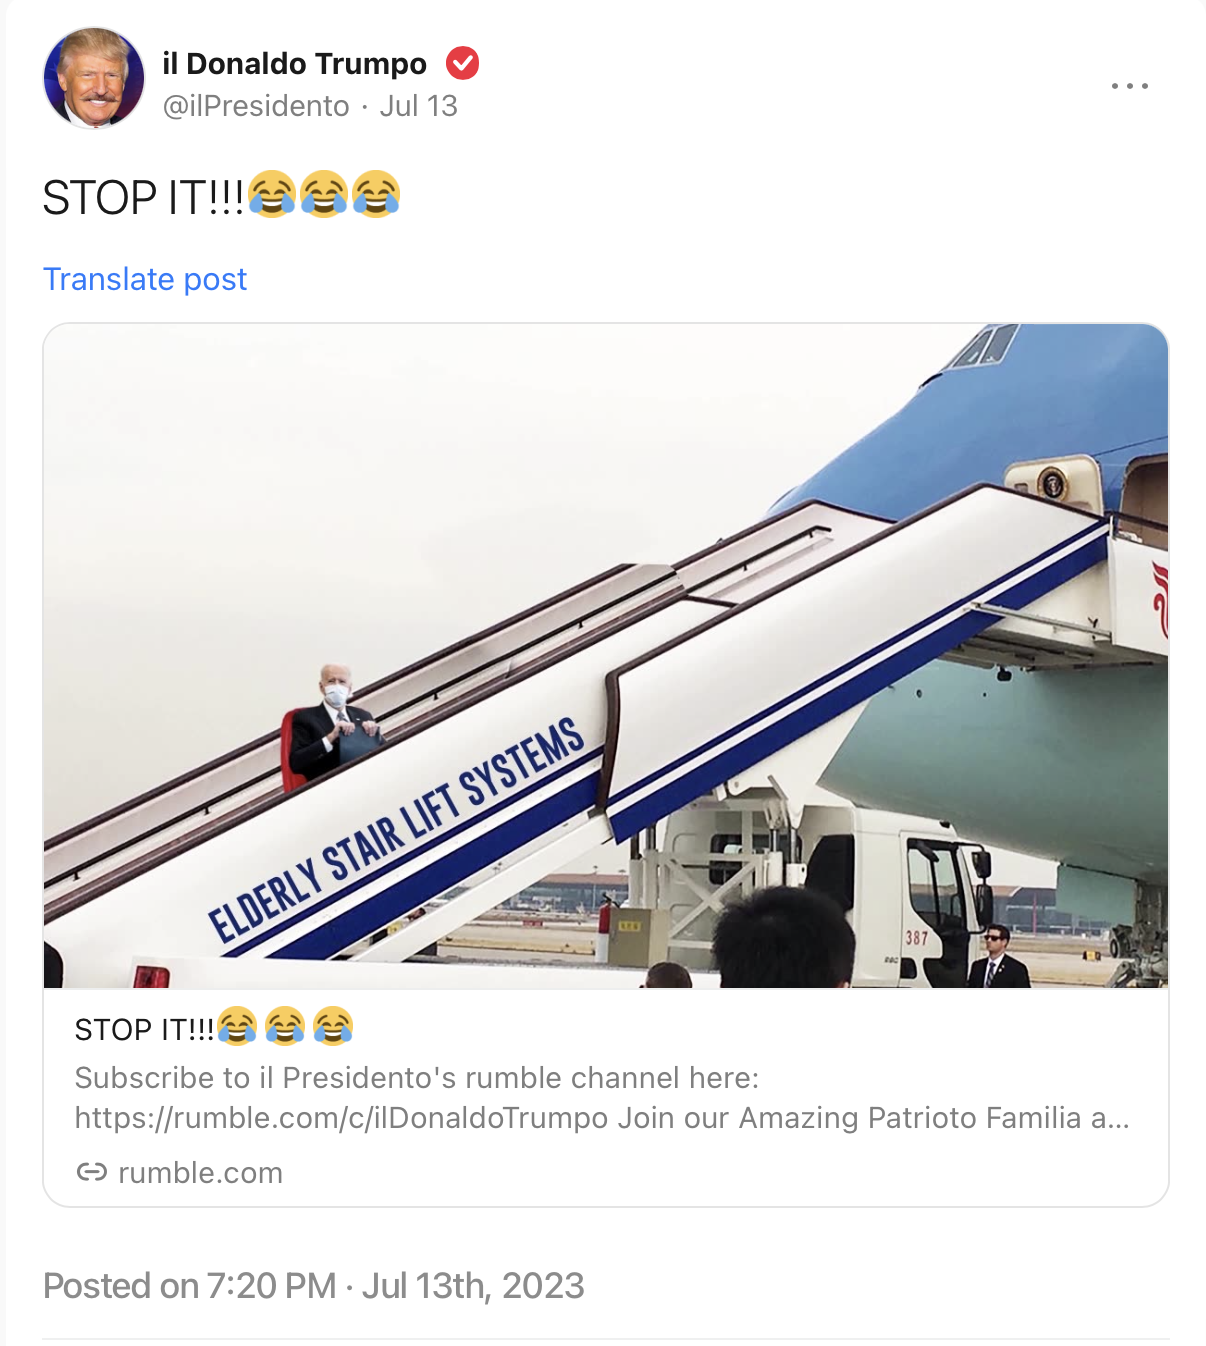This screenshot has width=1206, height=1346.
Task: Click the "Subscribe to il Presidento's rumble channel" description
Action: (417, 1078)
